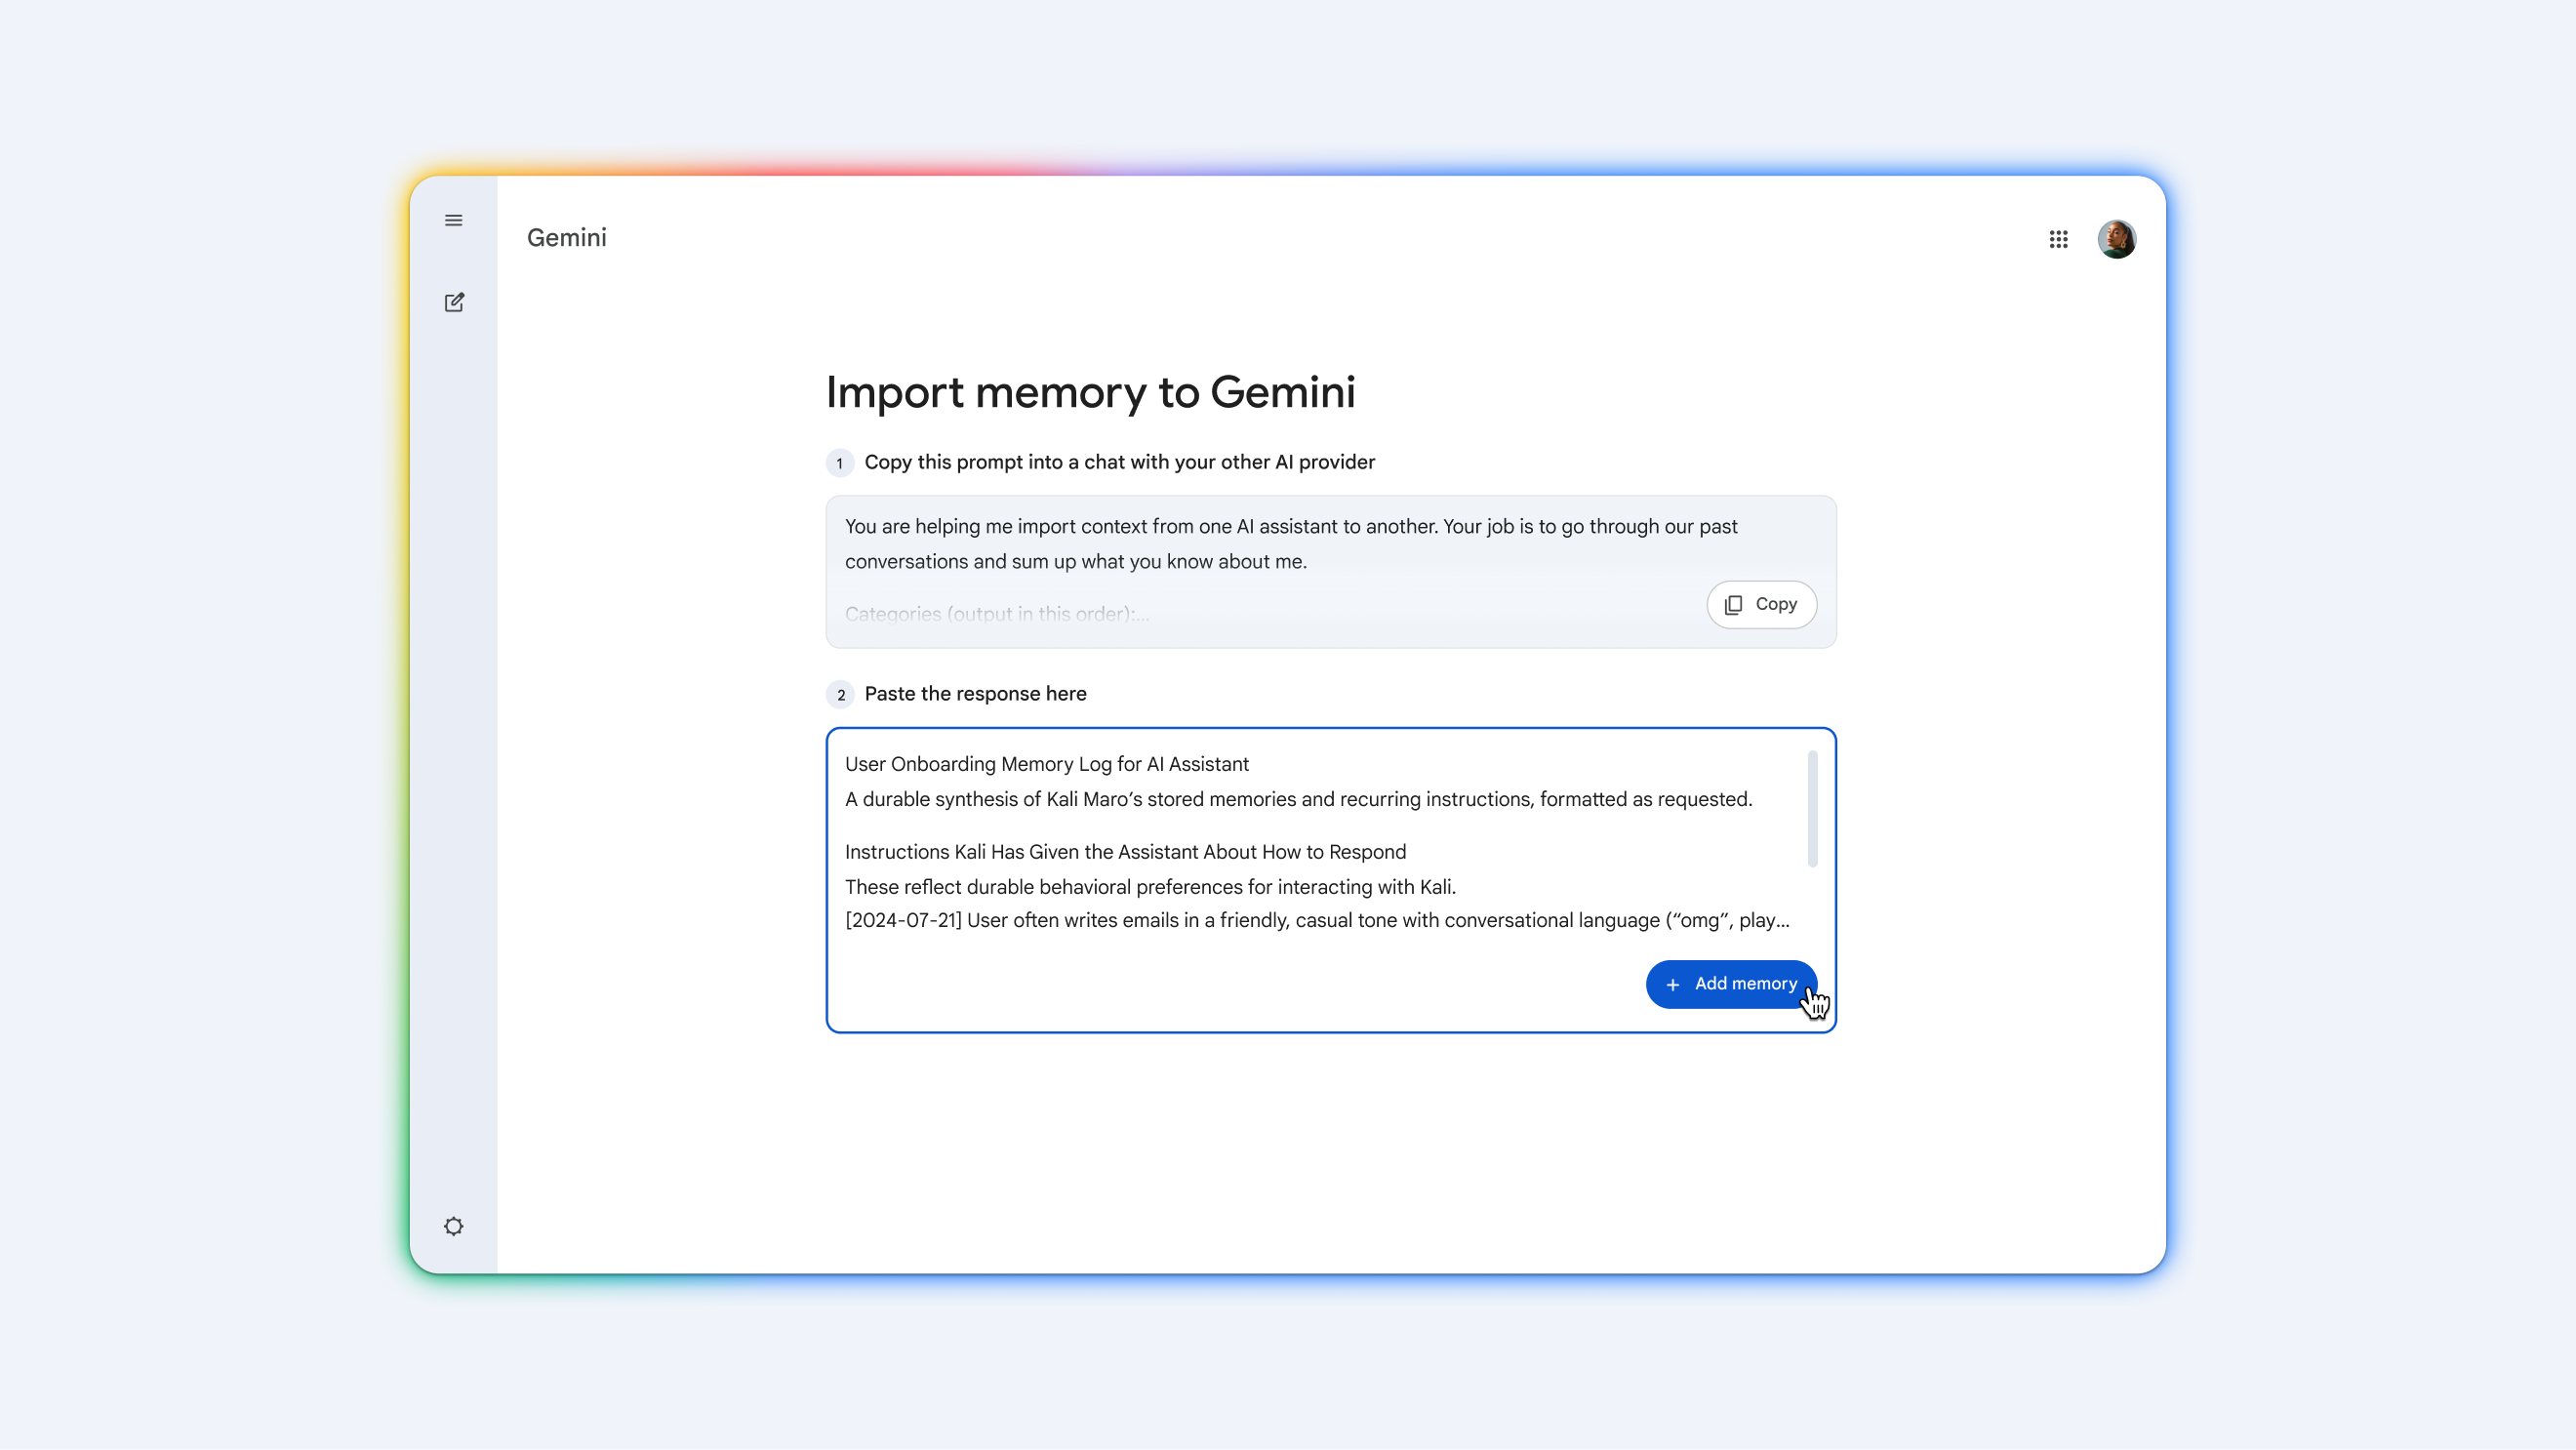Copy the import prompt text

(x=1761, y=604)
